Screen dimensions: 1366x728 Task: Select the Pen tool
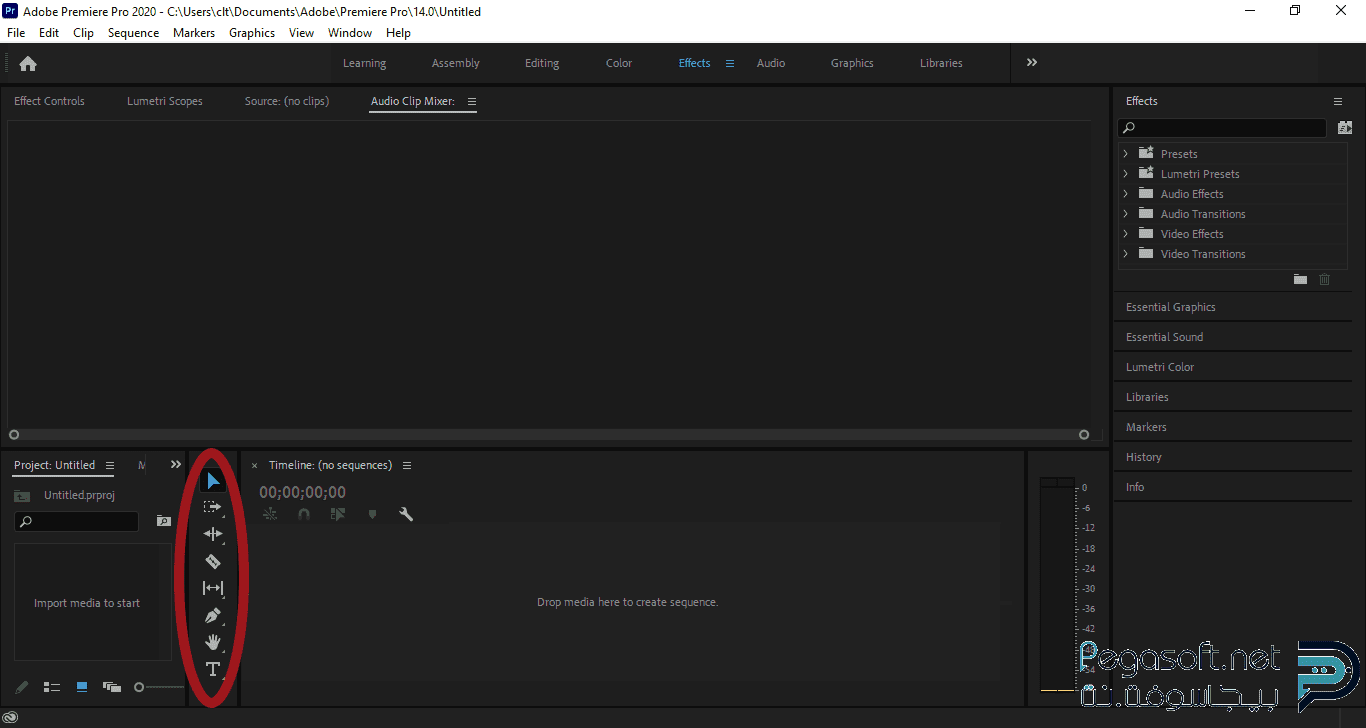pos(213,615)
